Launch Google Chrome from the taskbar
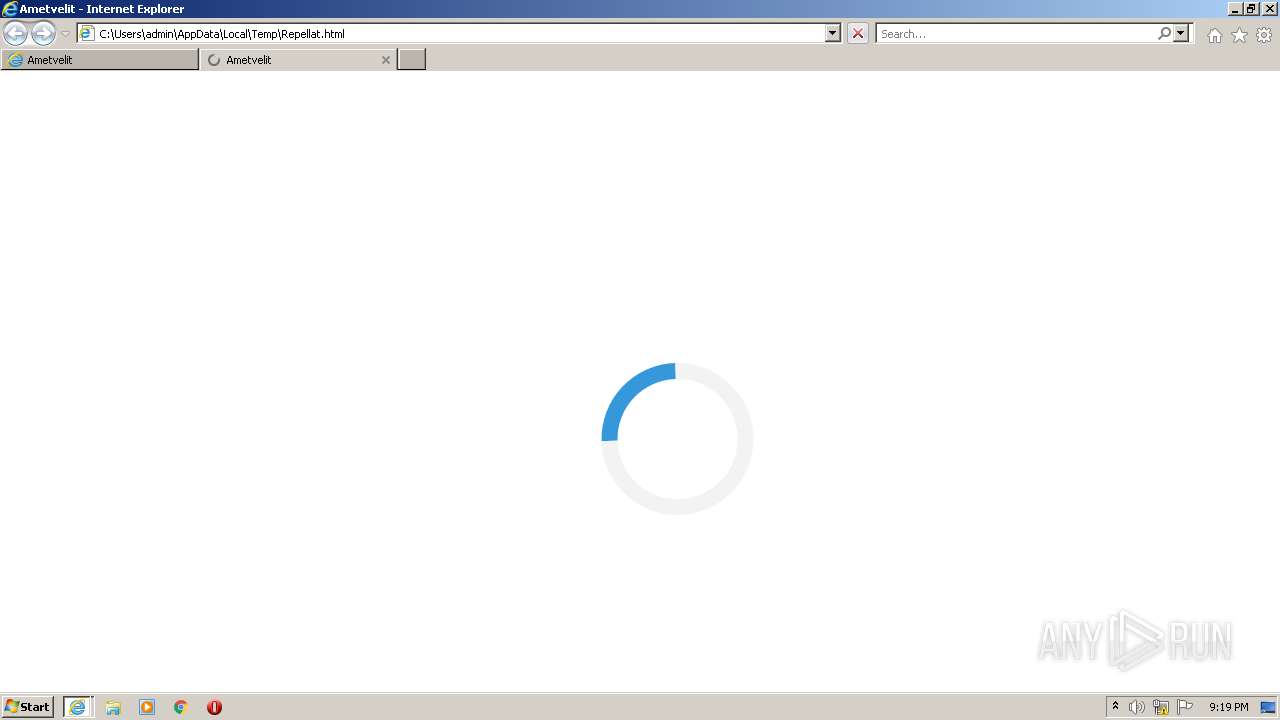This screenshot has width=1280, height=720. (x=181, y=707)
